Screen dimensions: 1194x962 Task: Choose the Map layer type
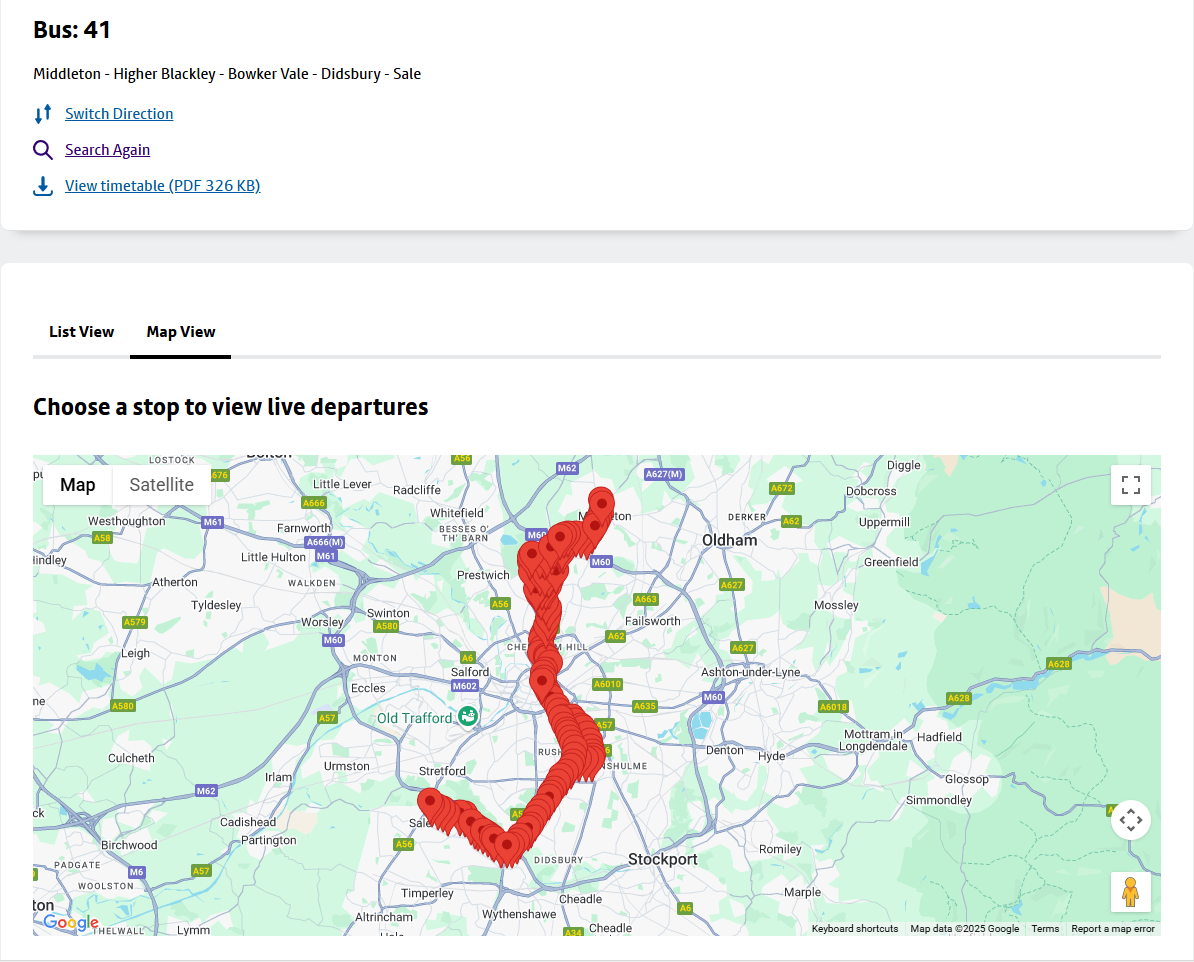78,484
